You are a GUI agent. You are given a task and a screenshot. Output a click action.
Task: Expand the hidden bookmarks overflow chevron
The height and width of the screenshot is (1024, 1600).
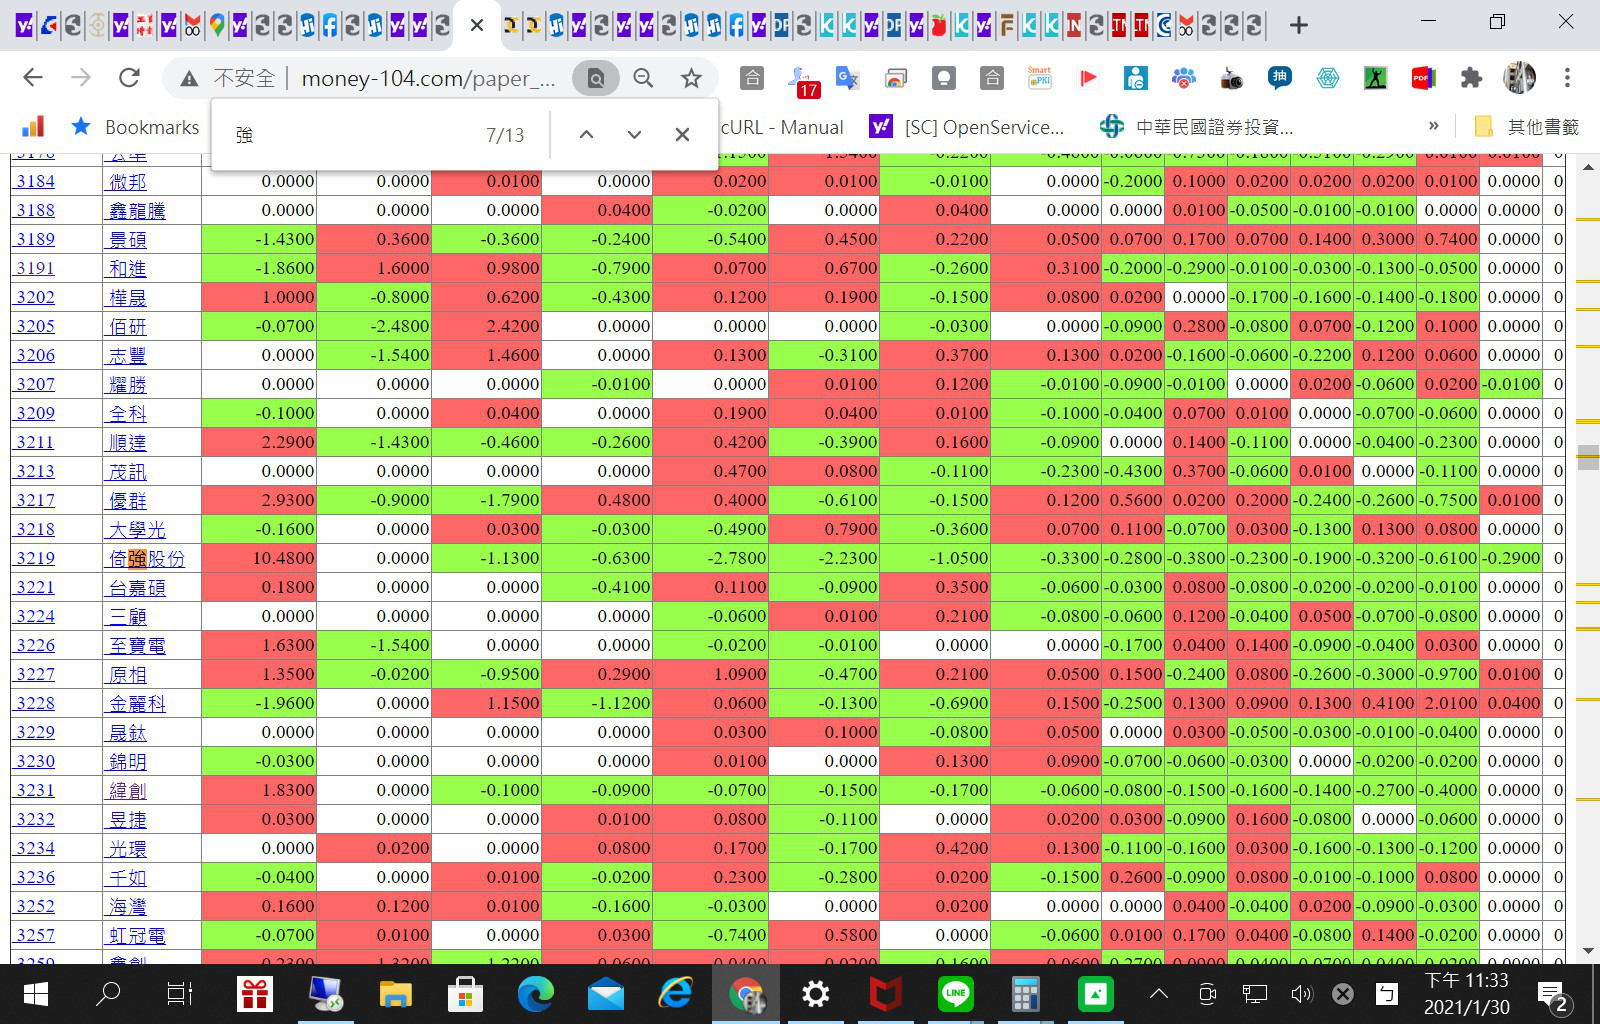1433,126
